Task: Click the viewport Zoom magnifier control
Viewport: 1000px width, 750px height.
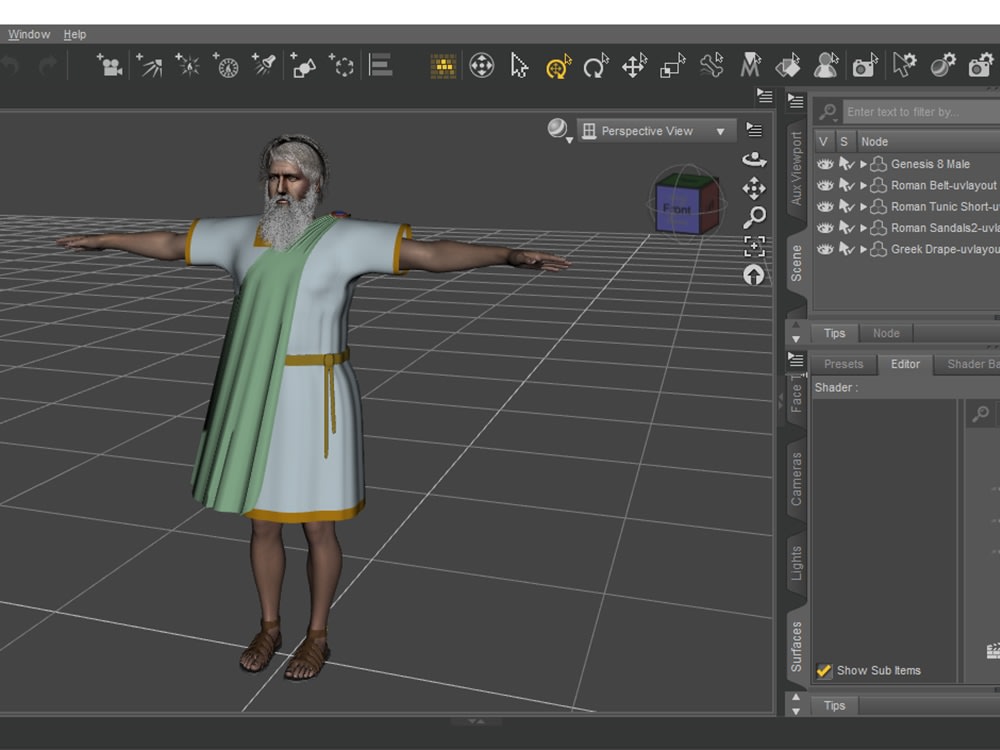Action: coord(754,217)
